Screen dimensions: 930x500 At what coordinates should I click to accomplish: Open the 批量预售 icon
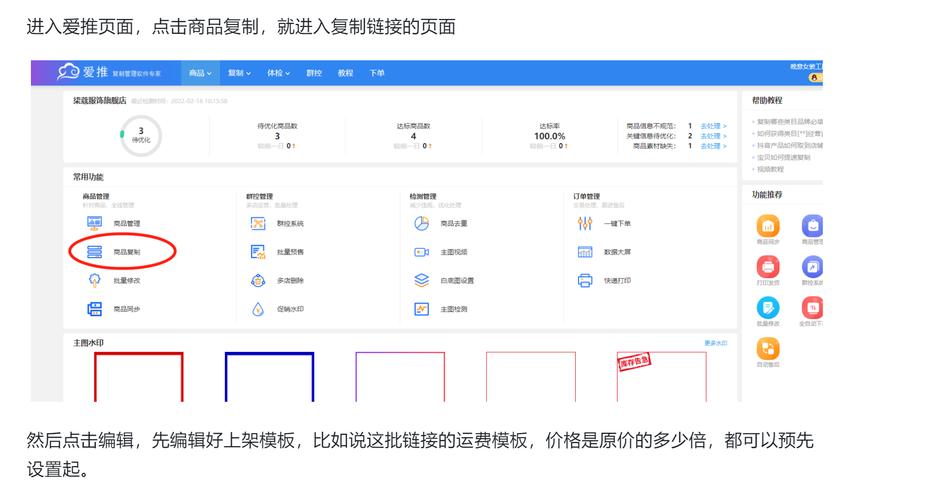[258, 251]
